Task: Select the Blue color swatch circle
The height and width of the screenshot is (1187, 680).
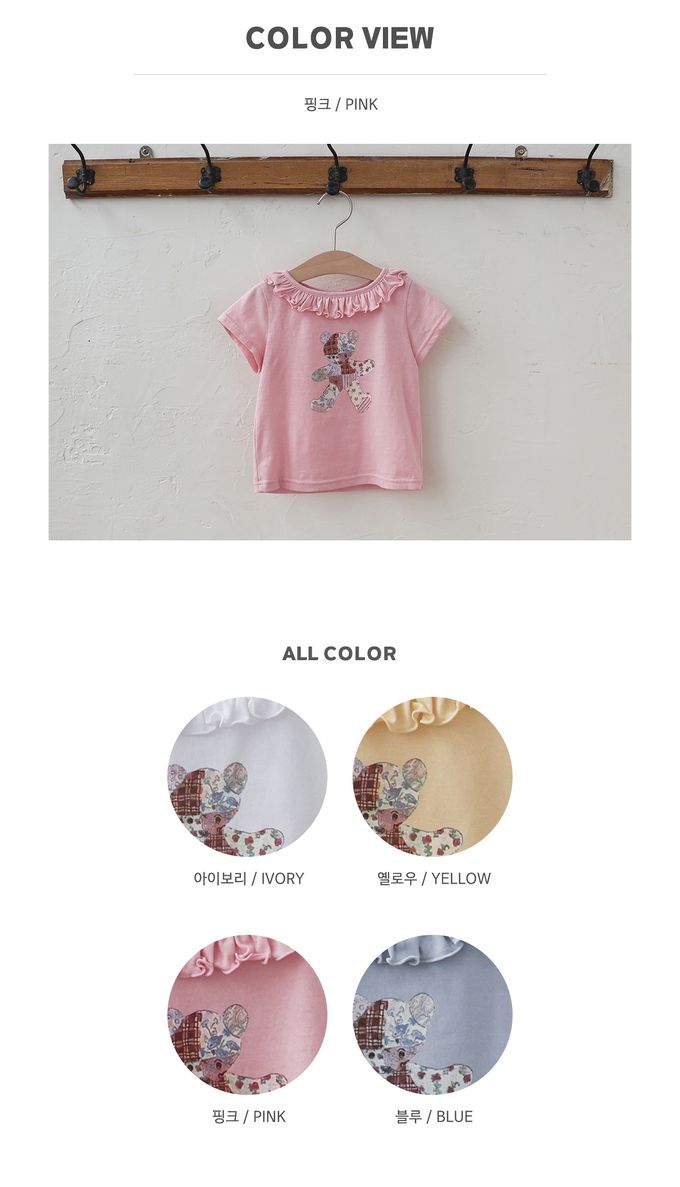Action: tap(432, 1015)
